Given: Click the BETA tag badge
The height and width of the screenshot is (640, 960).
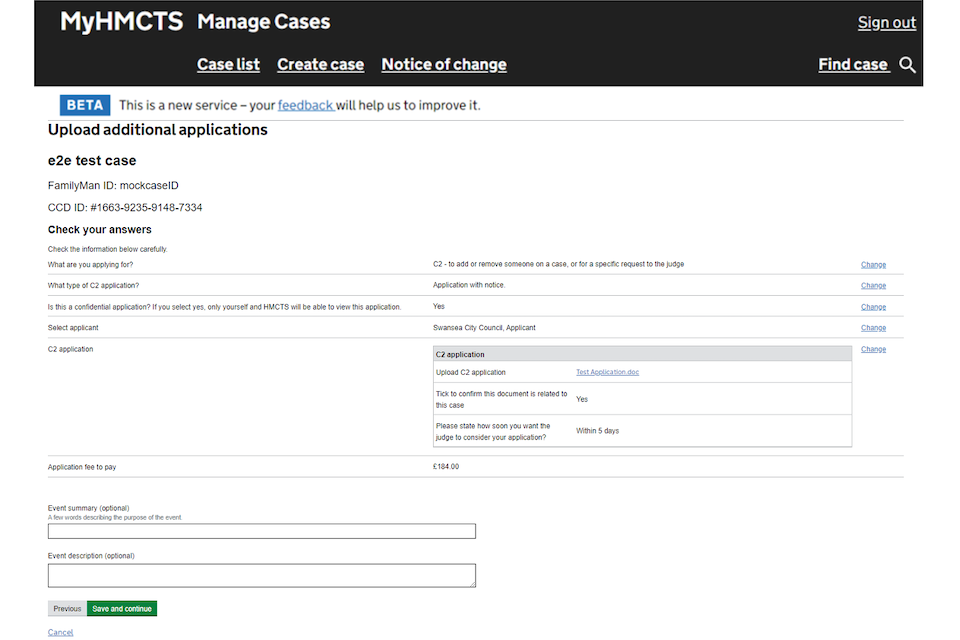Looking at the screenshot, I should (85, 105).
